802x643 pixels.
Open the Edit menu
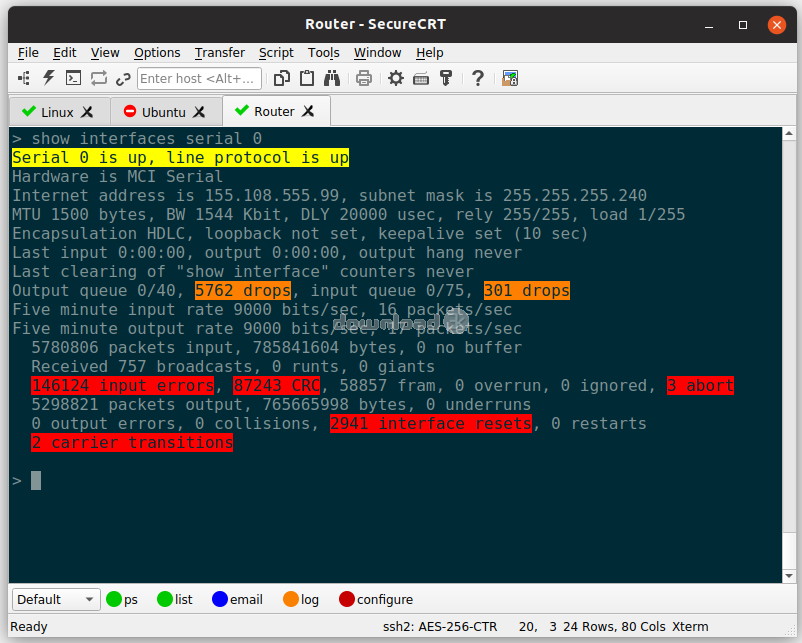coord(64,53)
